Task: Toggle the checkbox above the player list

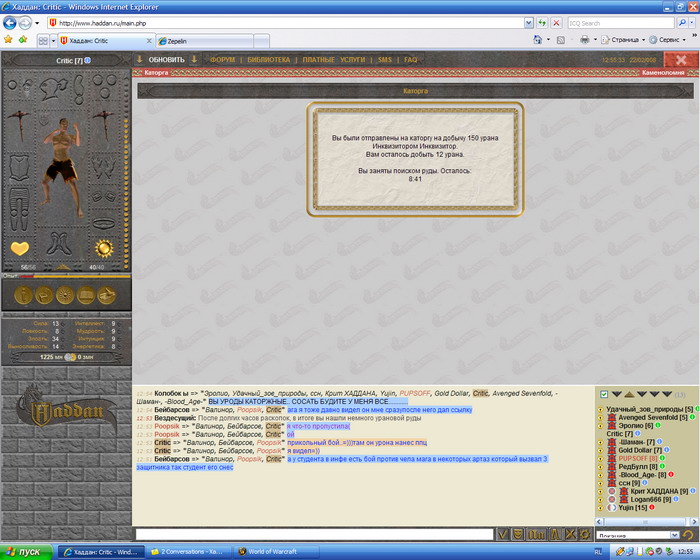Action: [603, 394]
